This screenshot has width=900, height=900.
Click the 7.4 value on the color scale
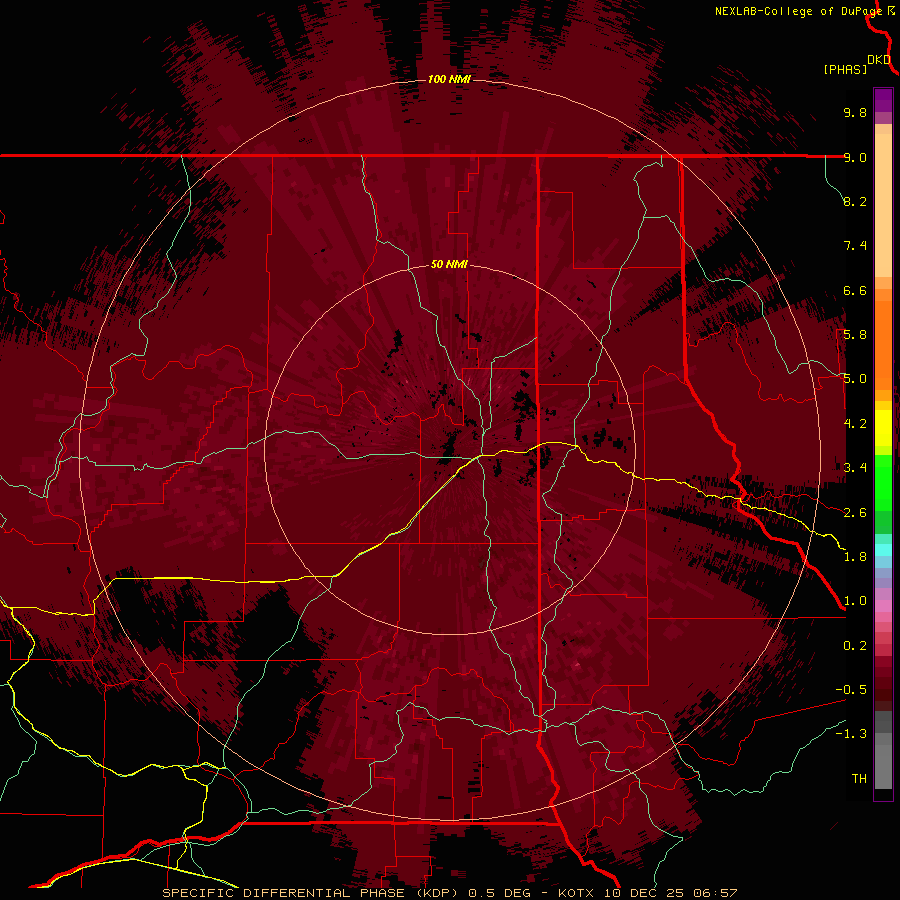point(855,246)
